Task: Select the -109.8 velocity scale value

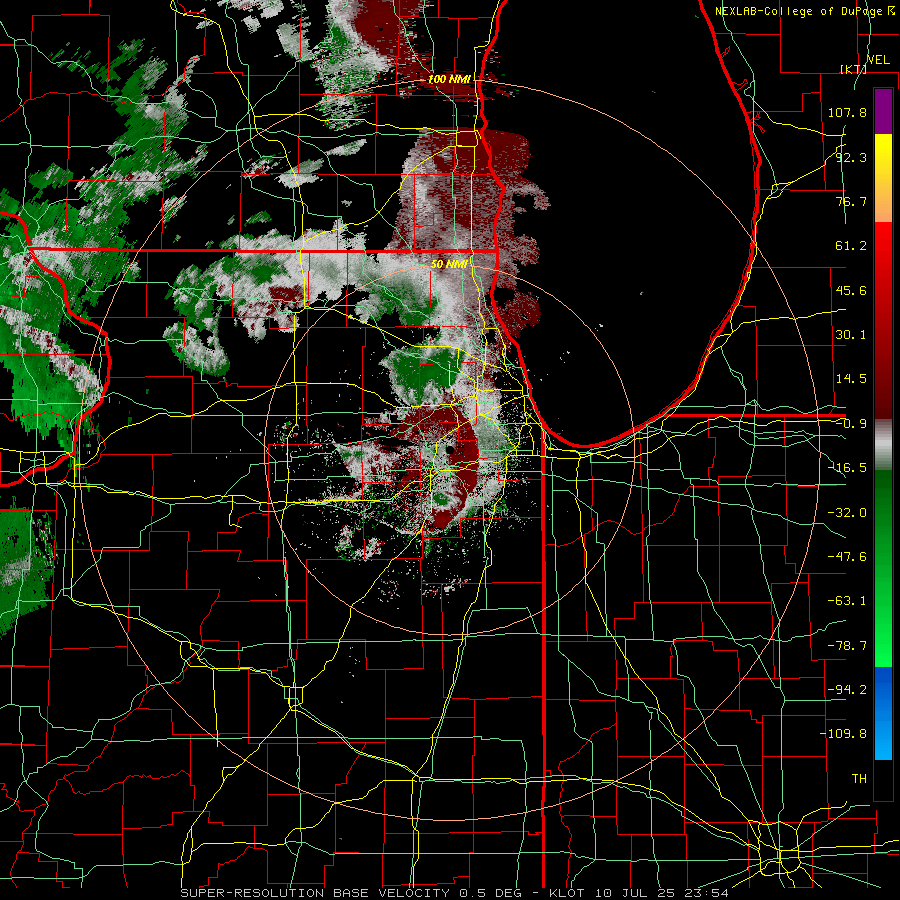Action: pos(843,734)
